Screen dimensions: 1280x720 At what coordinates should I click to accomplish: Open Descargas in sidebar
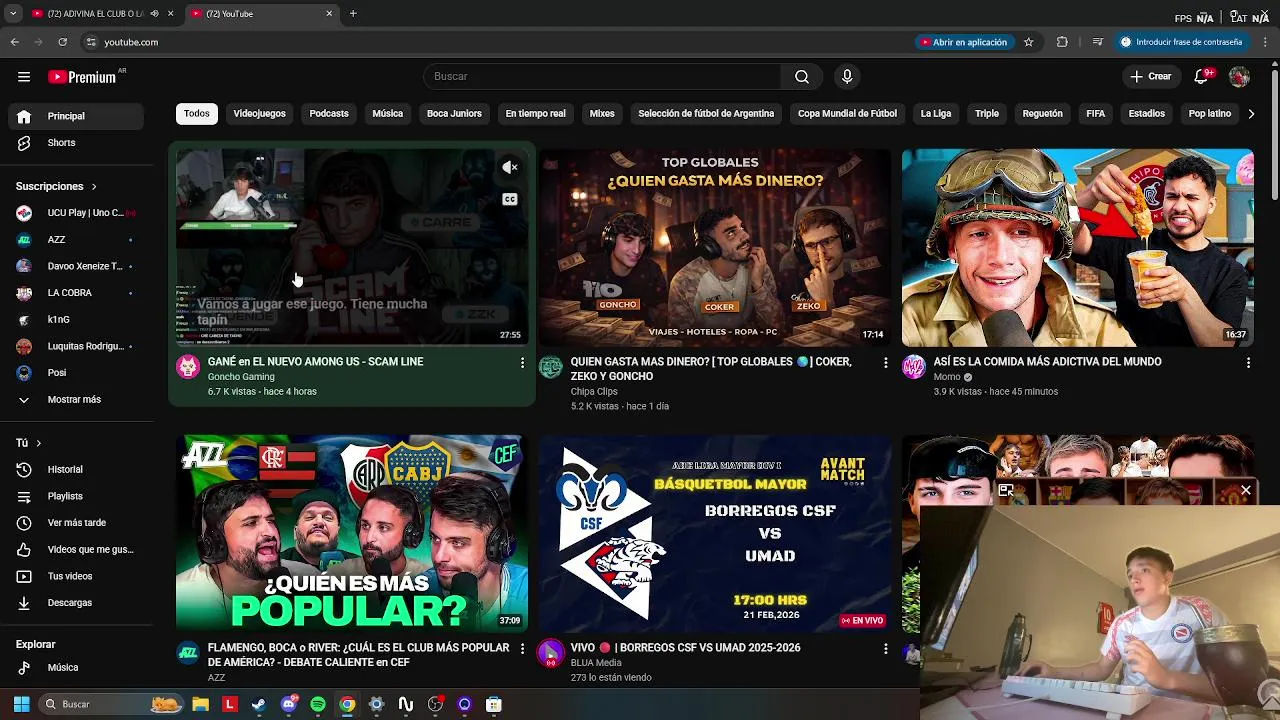(76, 603)
